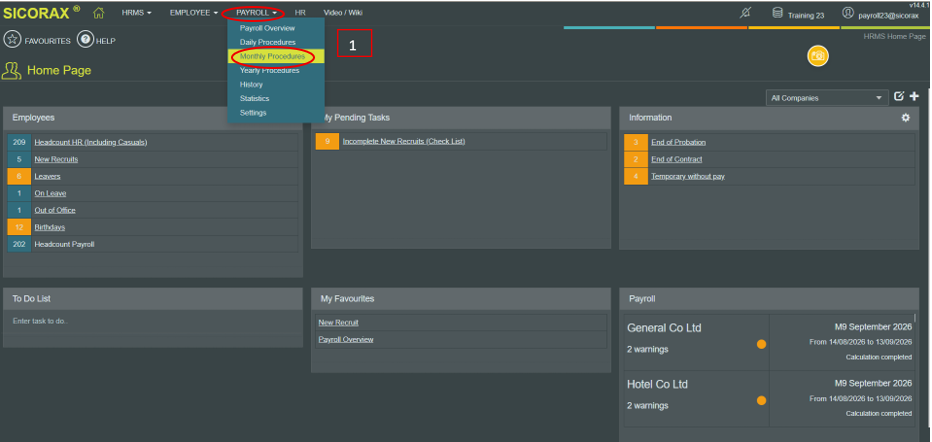Open the End of Probation link
Screen dimensions: 932x442
(678, 143)
